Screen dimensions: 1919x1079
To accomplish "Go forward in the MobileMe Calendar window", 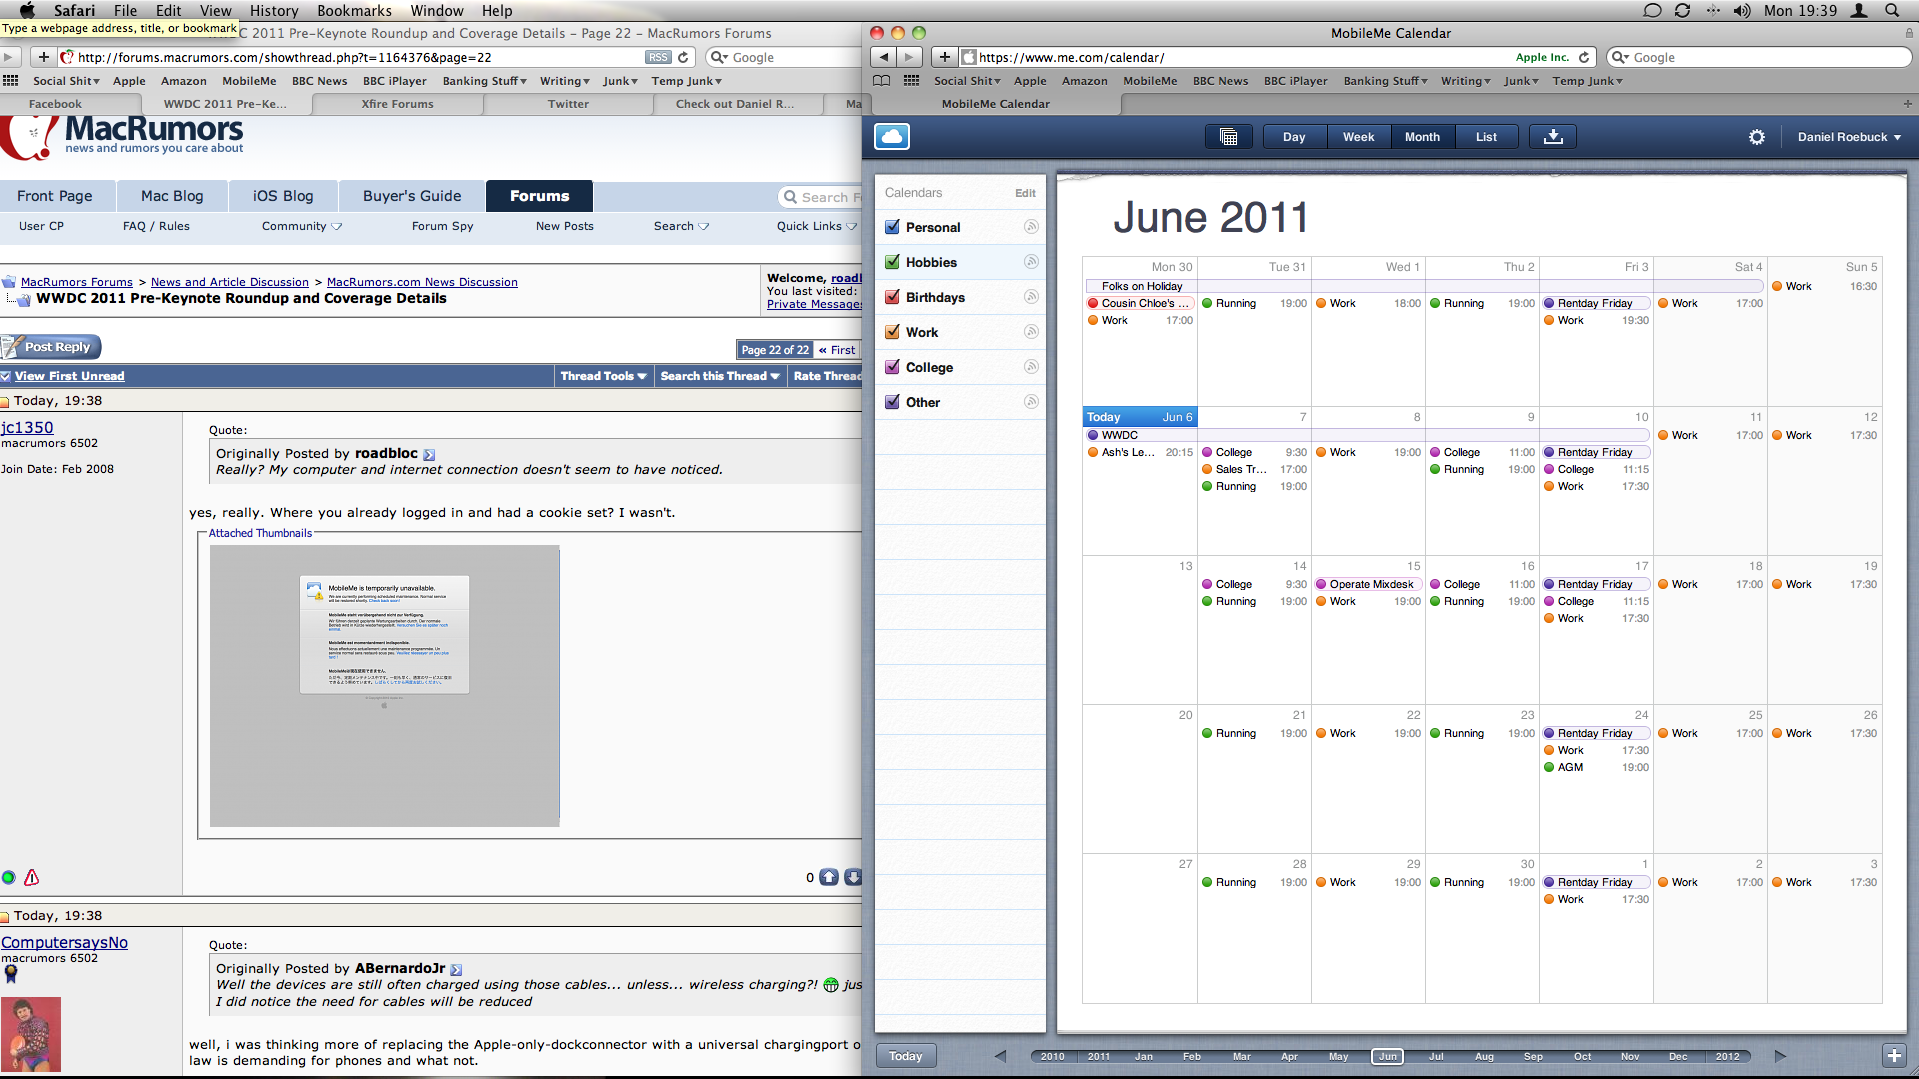I will point(909,57).
